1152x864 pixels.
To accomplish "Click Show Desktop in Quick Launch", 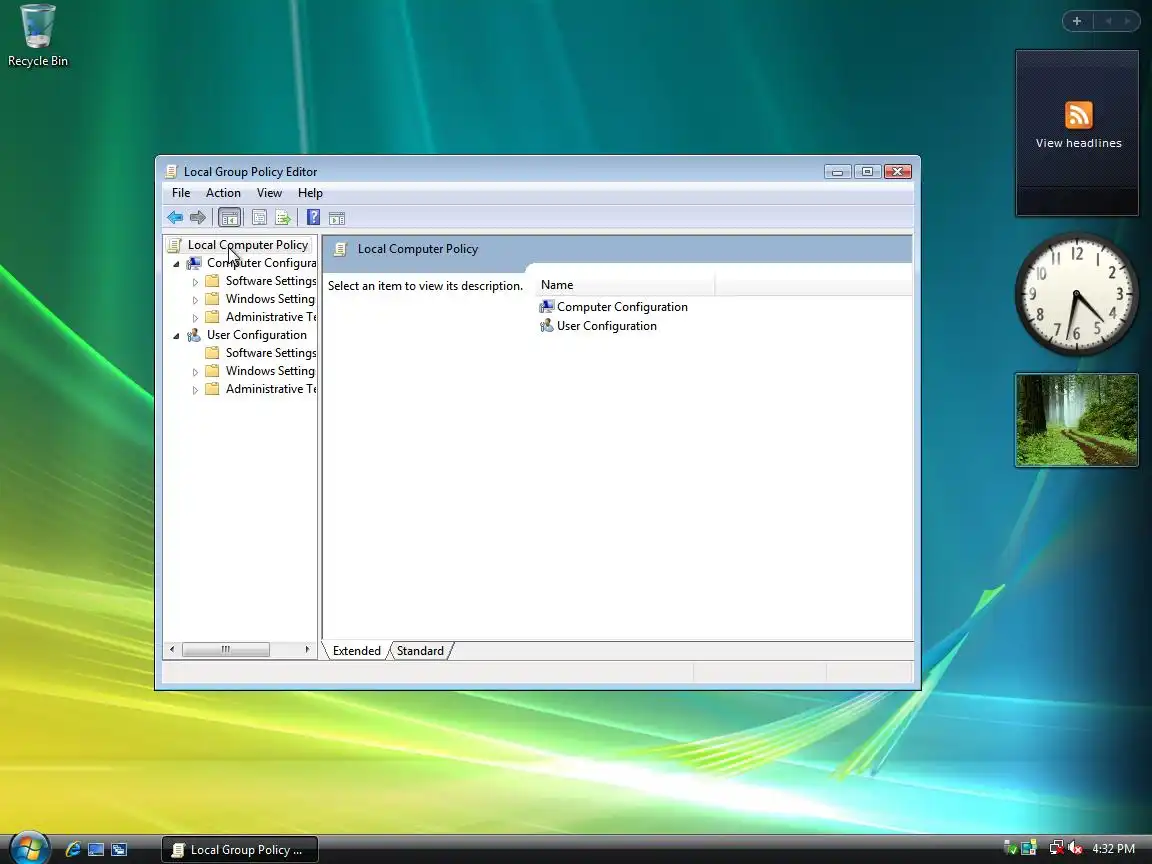I will point(96,849).
